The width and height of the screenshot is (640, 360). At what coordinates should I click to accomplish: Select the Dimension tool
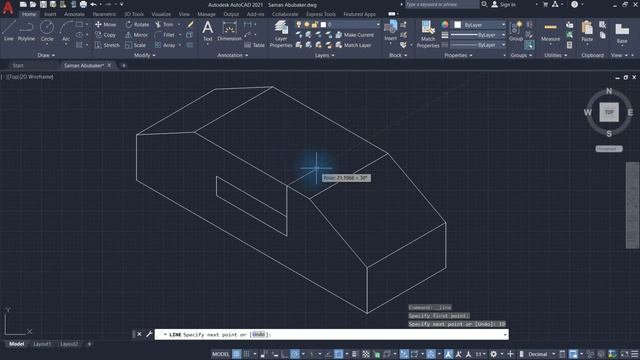[x=229, y=31]
